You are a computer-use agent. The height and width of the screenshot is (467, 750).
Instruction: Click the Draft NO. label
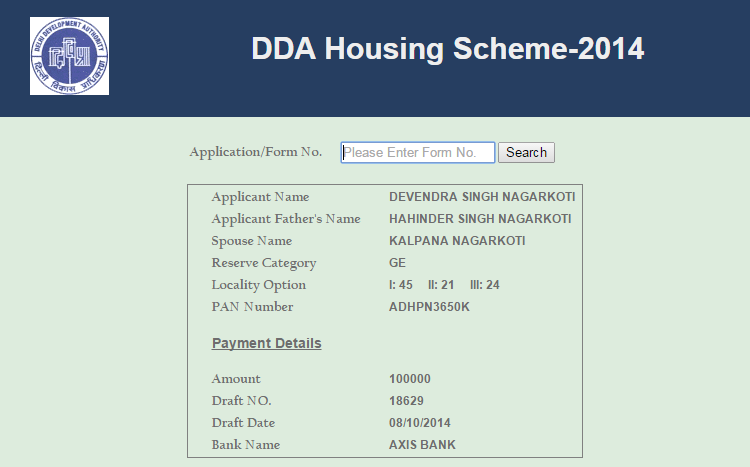(x=242, y=400)
